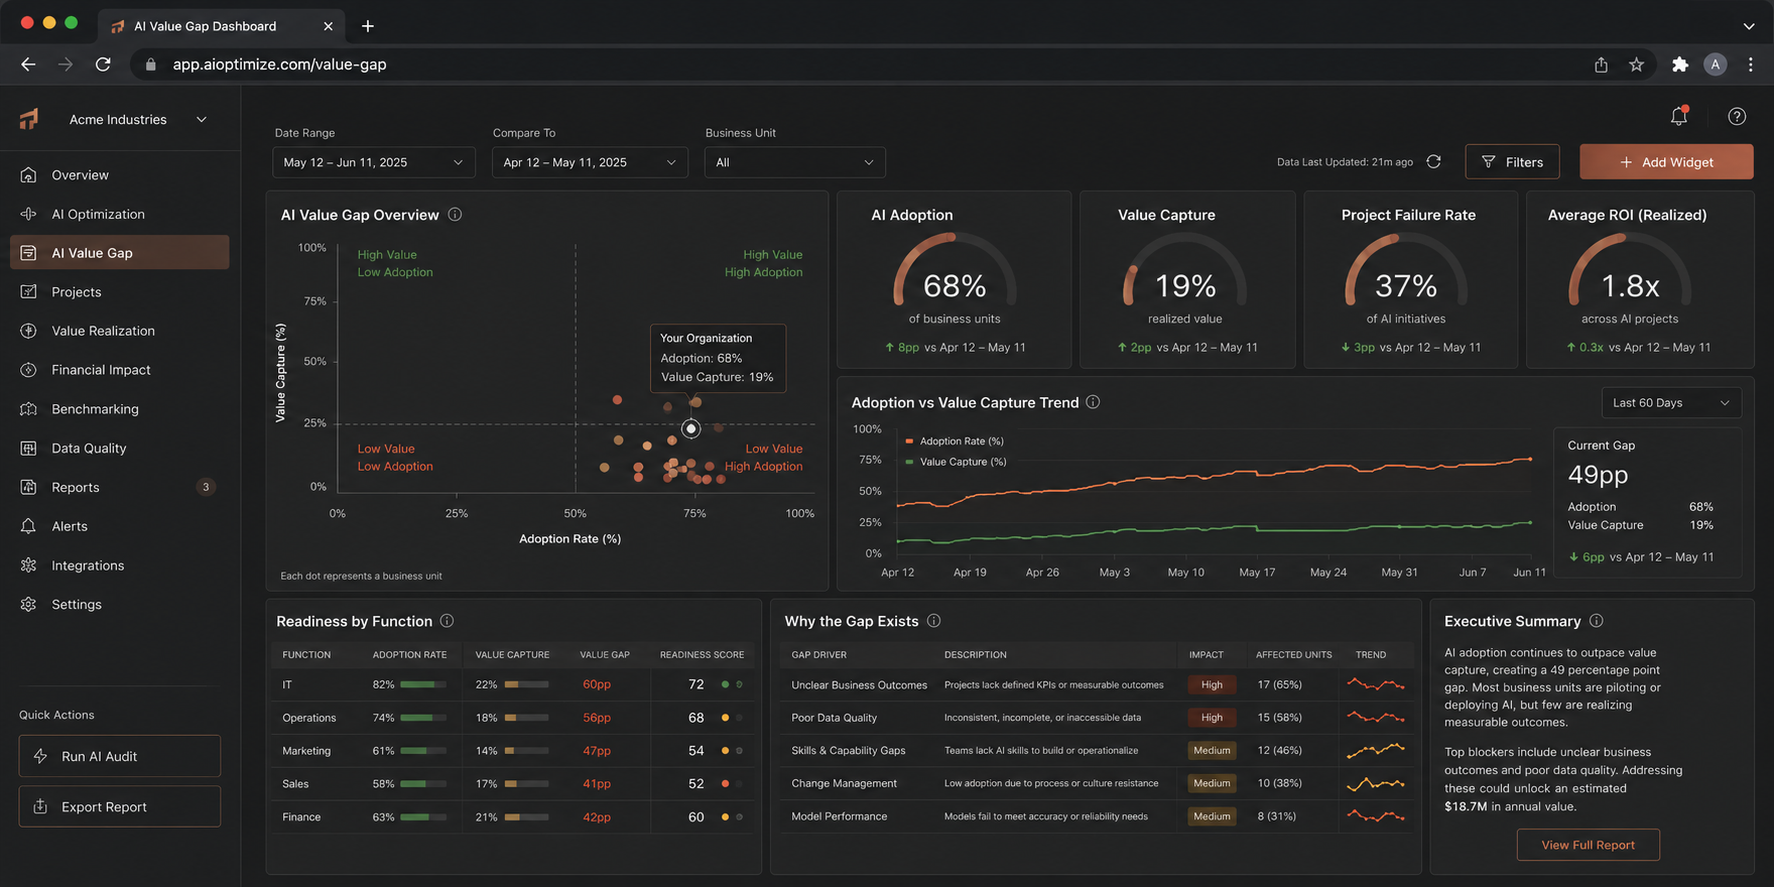Click the Integrations icon in sidebar
Screen dimensions: 1774x887
coord(29,565)
